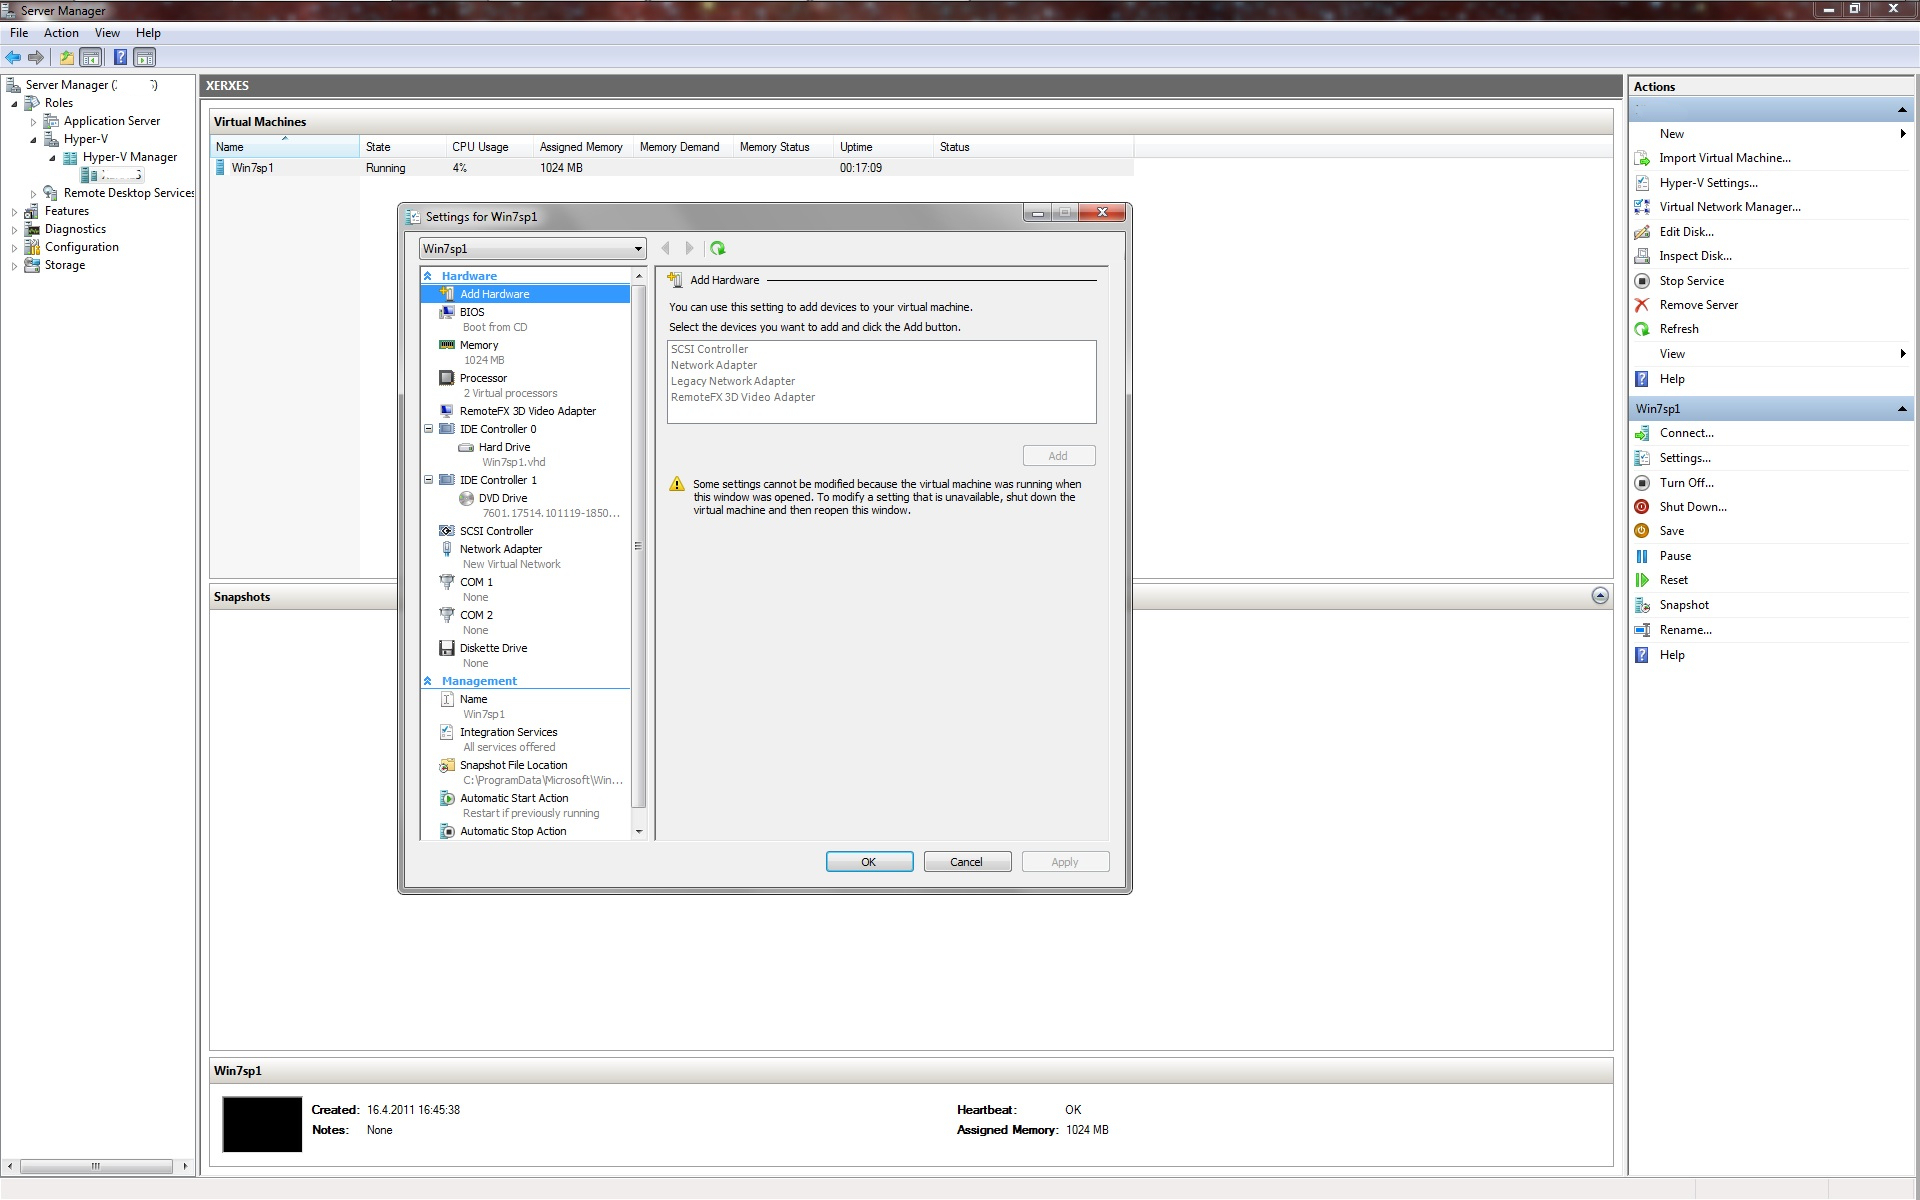Collapse the Win7sp1 actions section
The height and width of the screenshot is (1200, 1920).
(x=1902, y=409)
